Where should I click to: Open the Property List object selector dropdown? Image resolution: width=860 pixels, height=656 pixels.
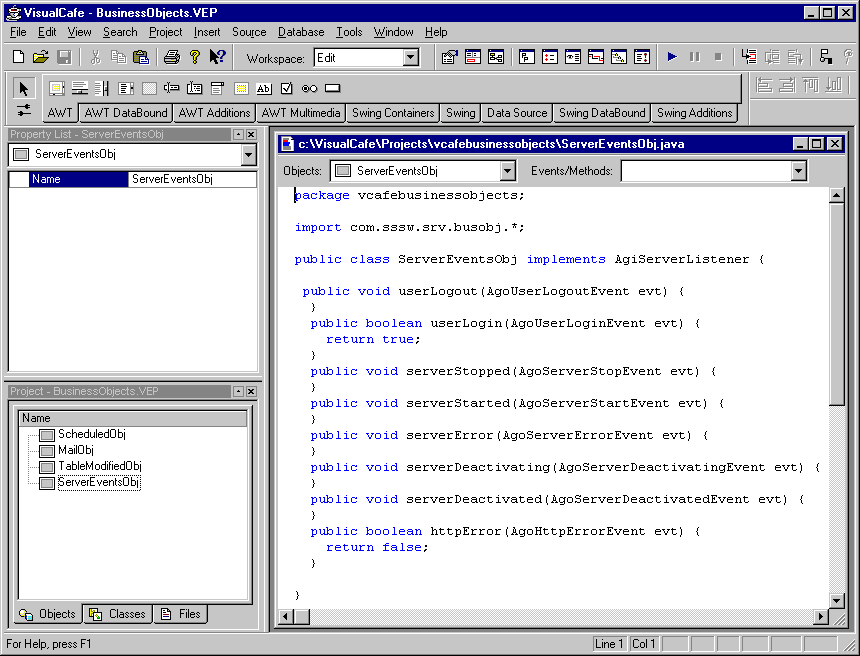click(248, 155)
